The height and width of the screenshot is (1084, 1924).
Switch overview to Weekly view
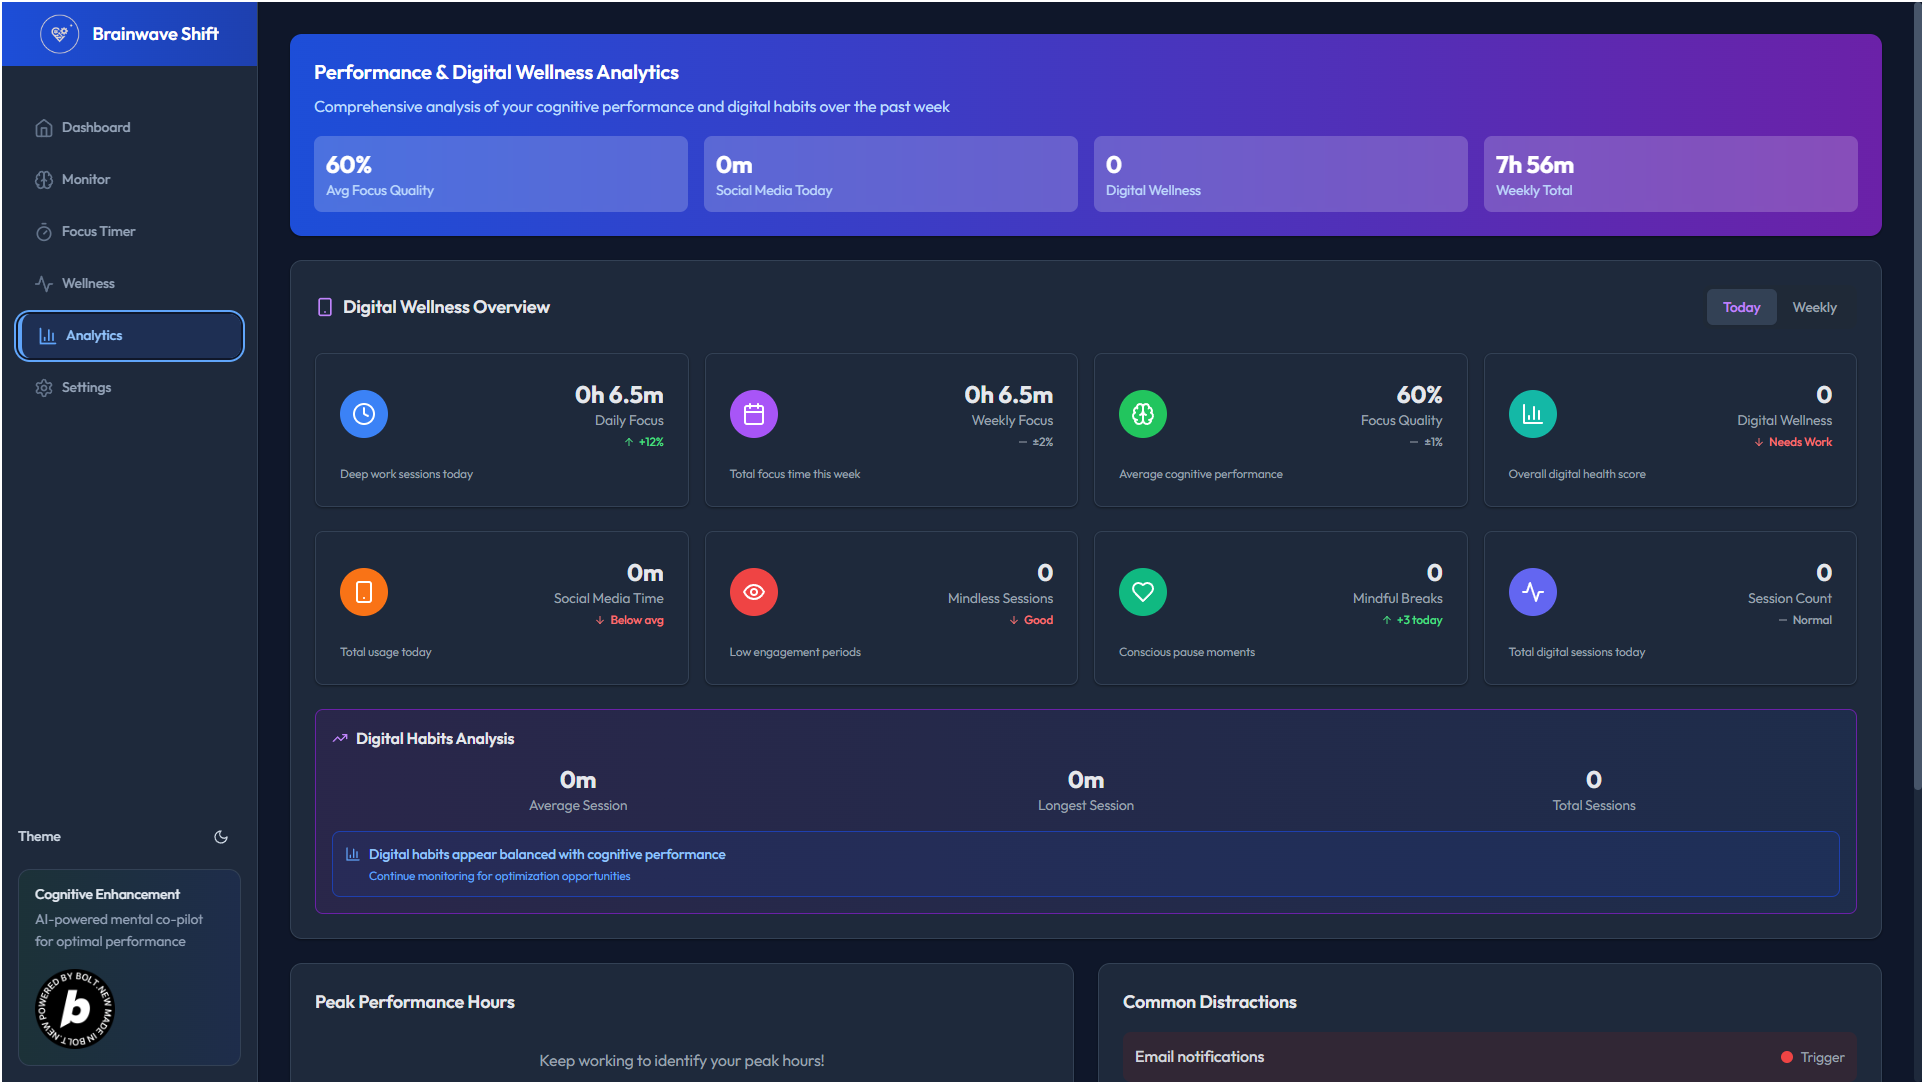pos(1814,307)
